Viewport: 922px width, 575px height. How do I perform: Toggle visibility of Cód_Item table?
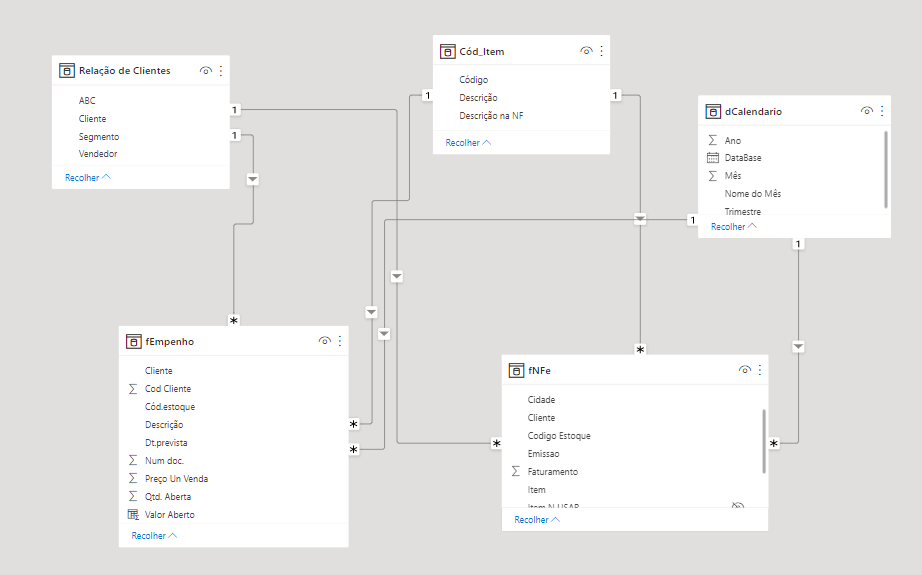tap(586, 51)
